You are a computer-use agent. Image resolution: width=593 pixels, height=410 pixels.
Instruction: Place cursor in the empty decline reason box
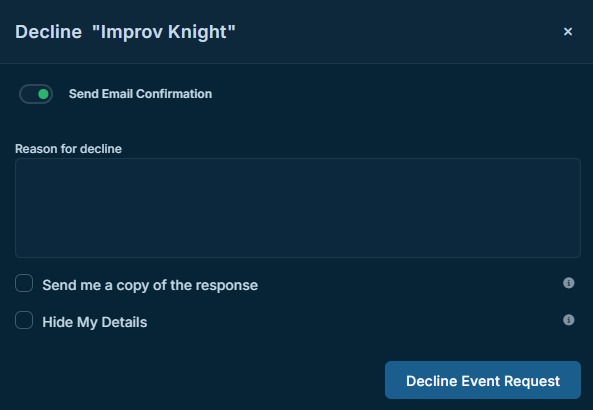tap(298, 208)
